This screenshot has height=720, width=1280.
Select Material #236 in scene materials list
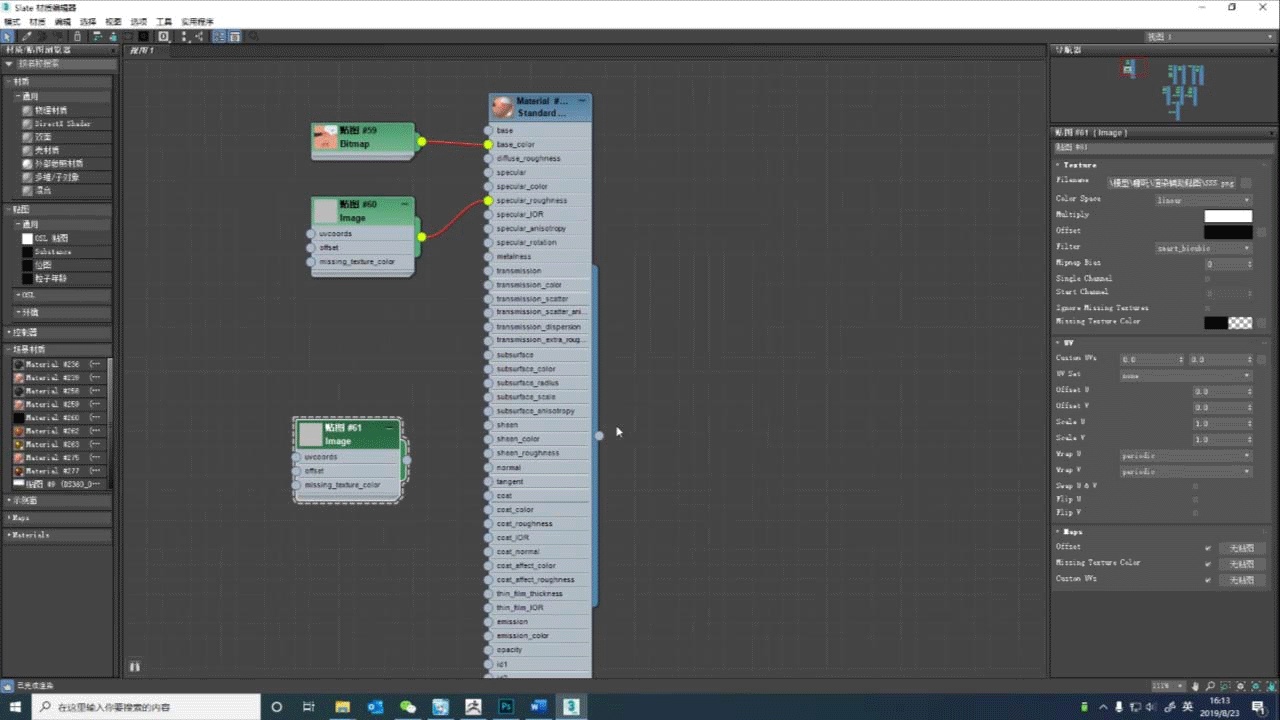(x=59, y=365)
